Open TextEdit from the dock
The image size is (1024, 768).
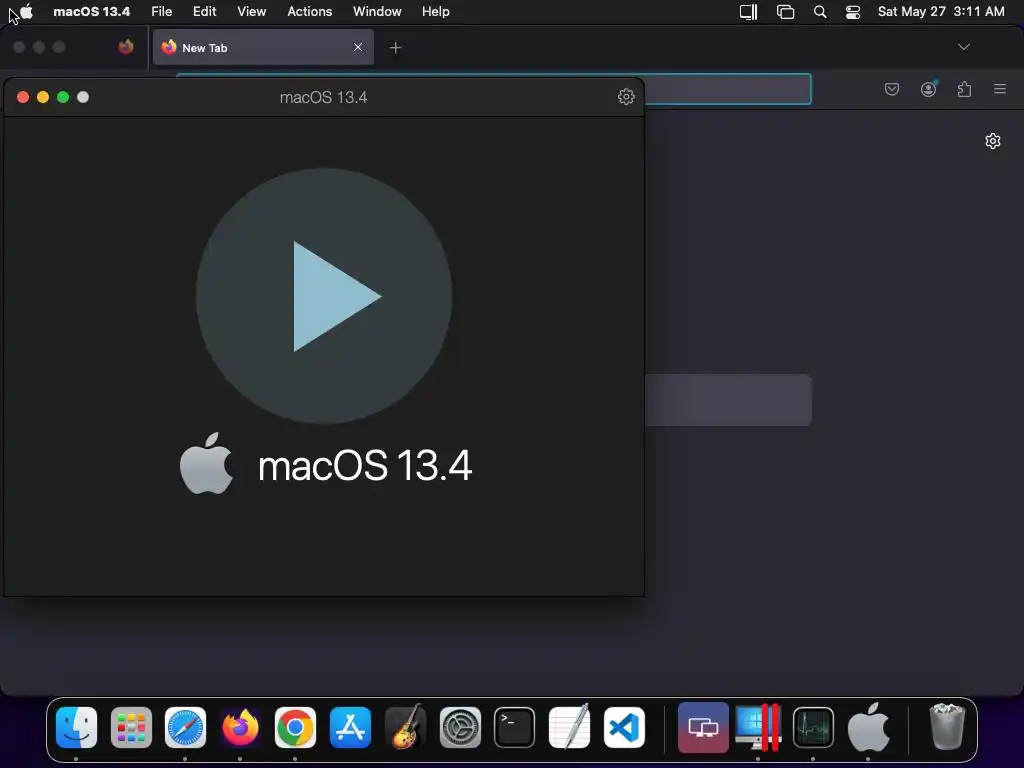coord(569,726)
